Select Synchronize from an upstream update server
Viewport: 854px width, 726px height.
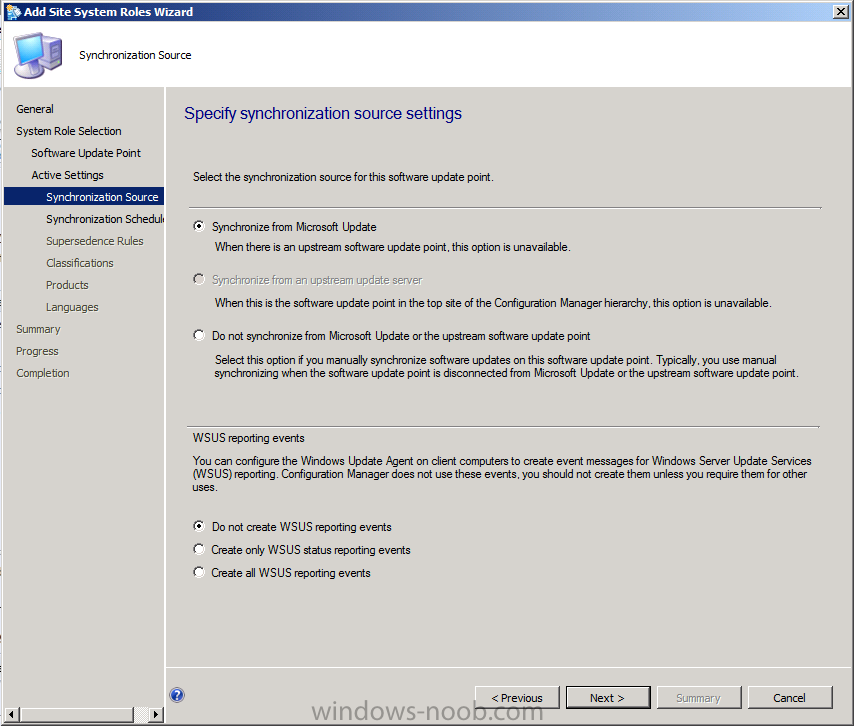coord(199,279)
